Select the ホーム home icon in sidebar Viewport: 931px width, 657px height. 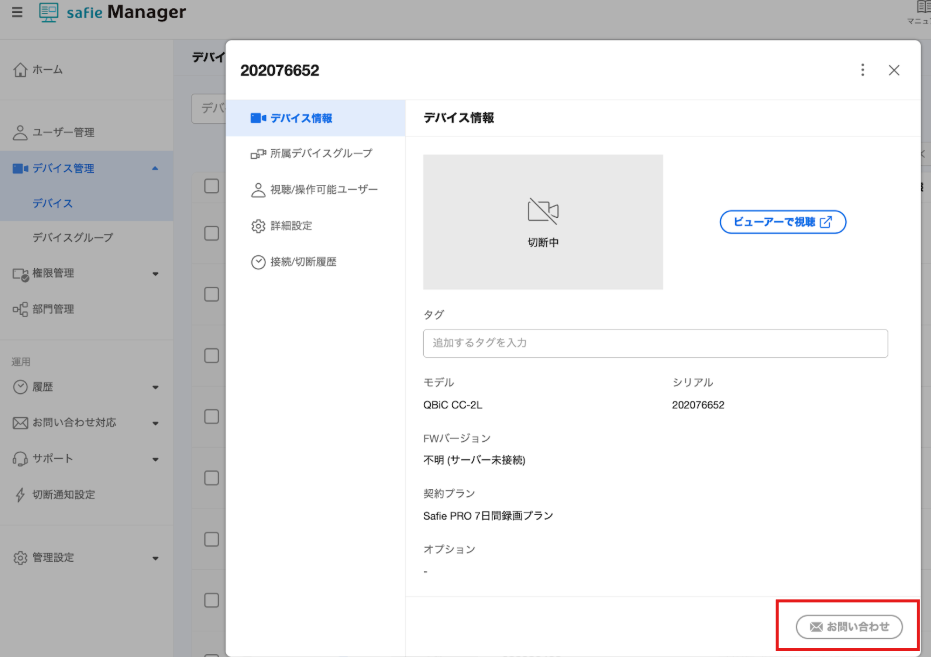[x=22, y=69]
